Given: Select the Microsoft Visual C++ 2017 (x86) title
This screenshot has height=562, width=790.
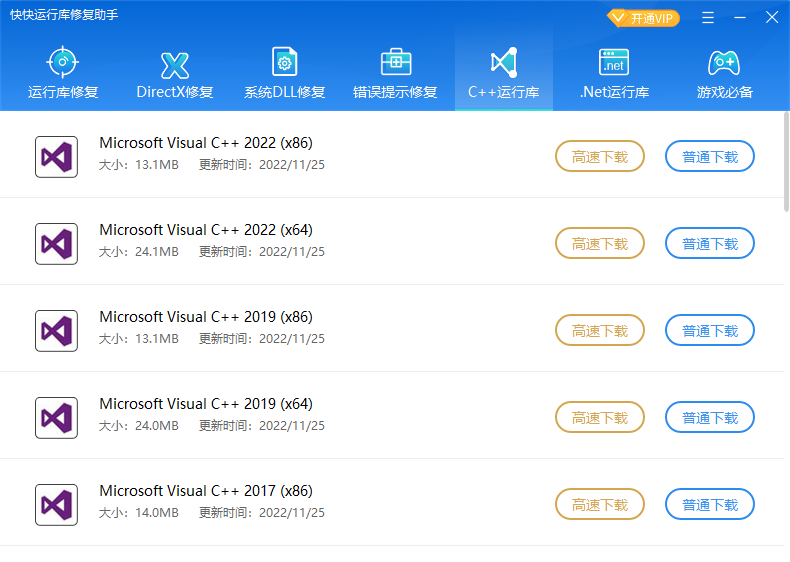Looking at the screenshot, I should point(206,491).
